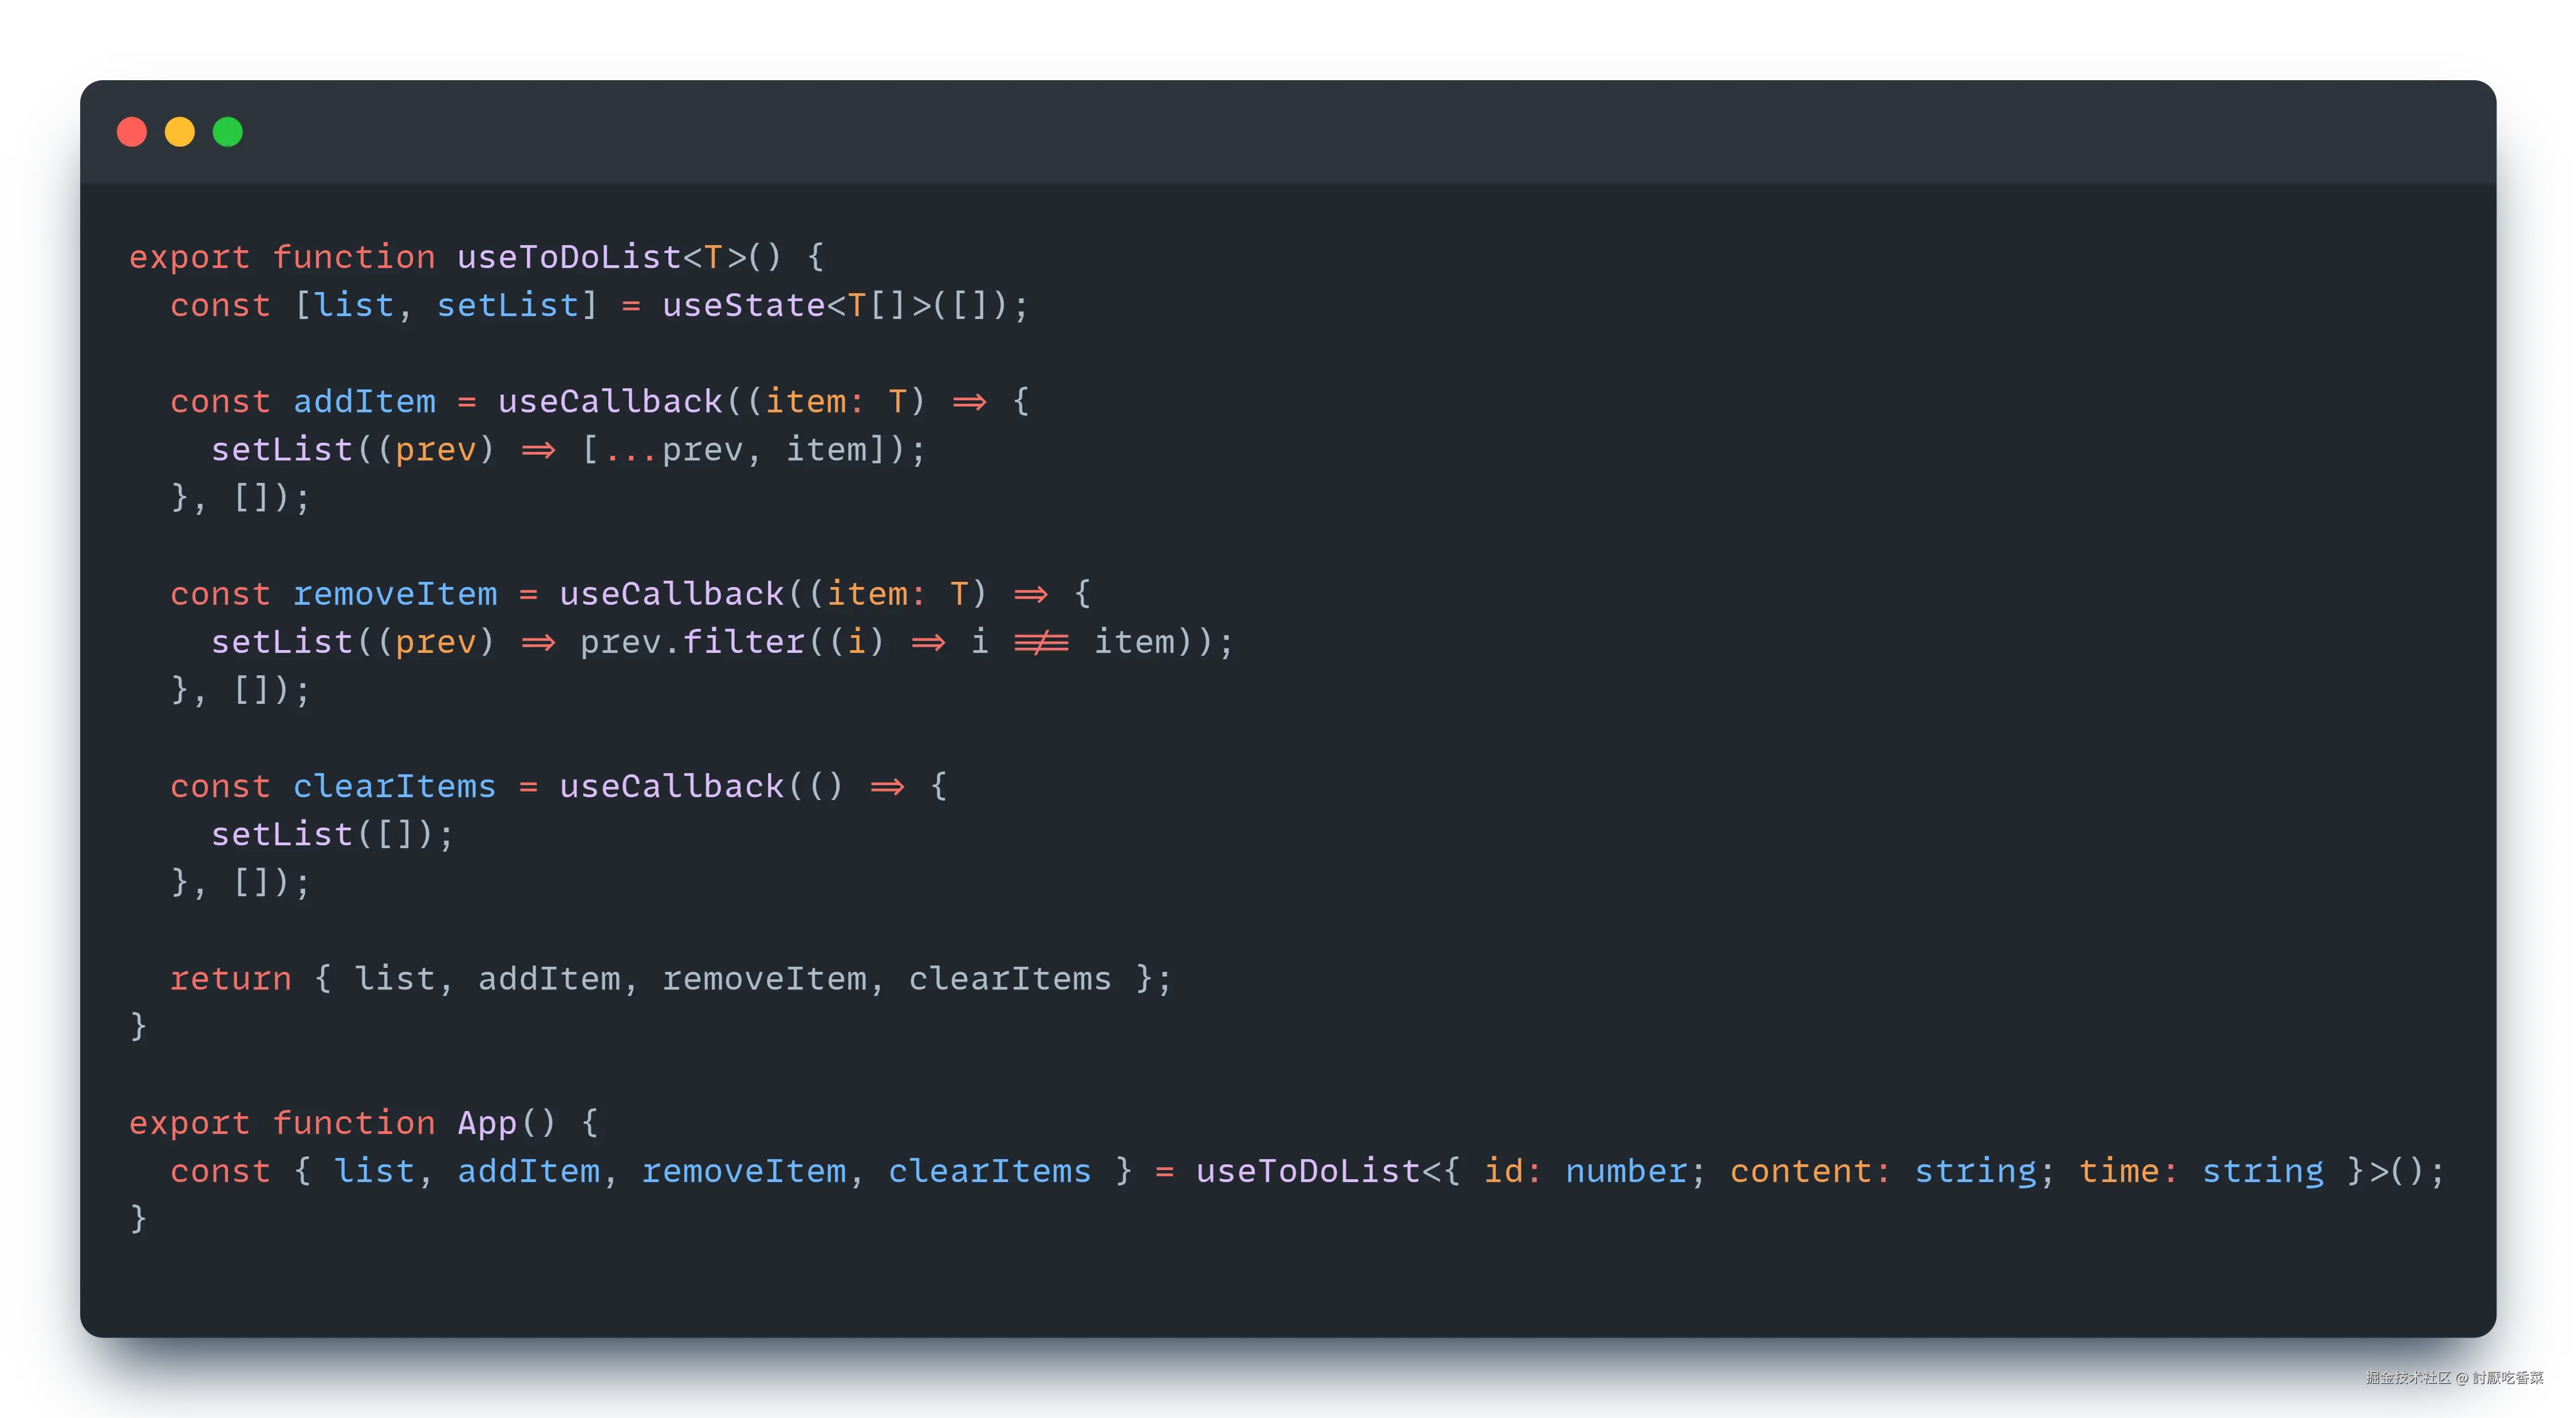Click the useToDoList function name declaration
Screen dimensions: 2576x1418
coord(569,257)
